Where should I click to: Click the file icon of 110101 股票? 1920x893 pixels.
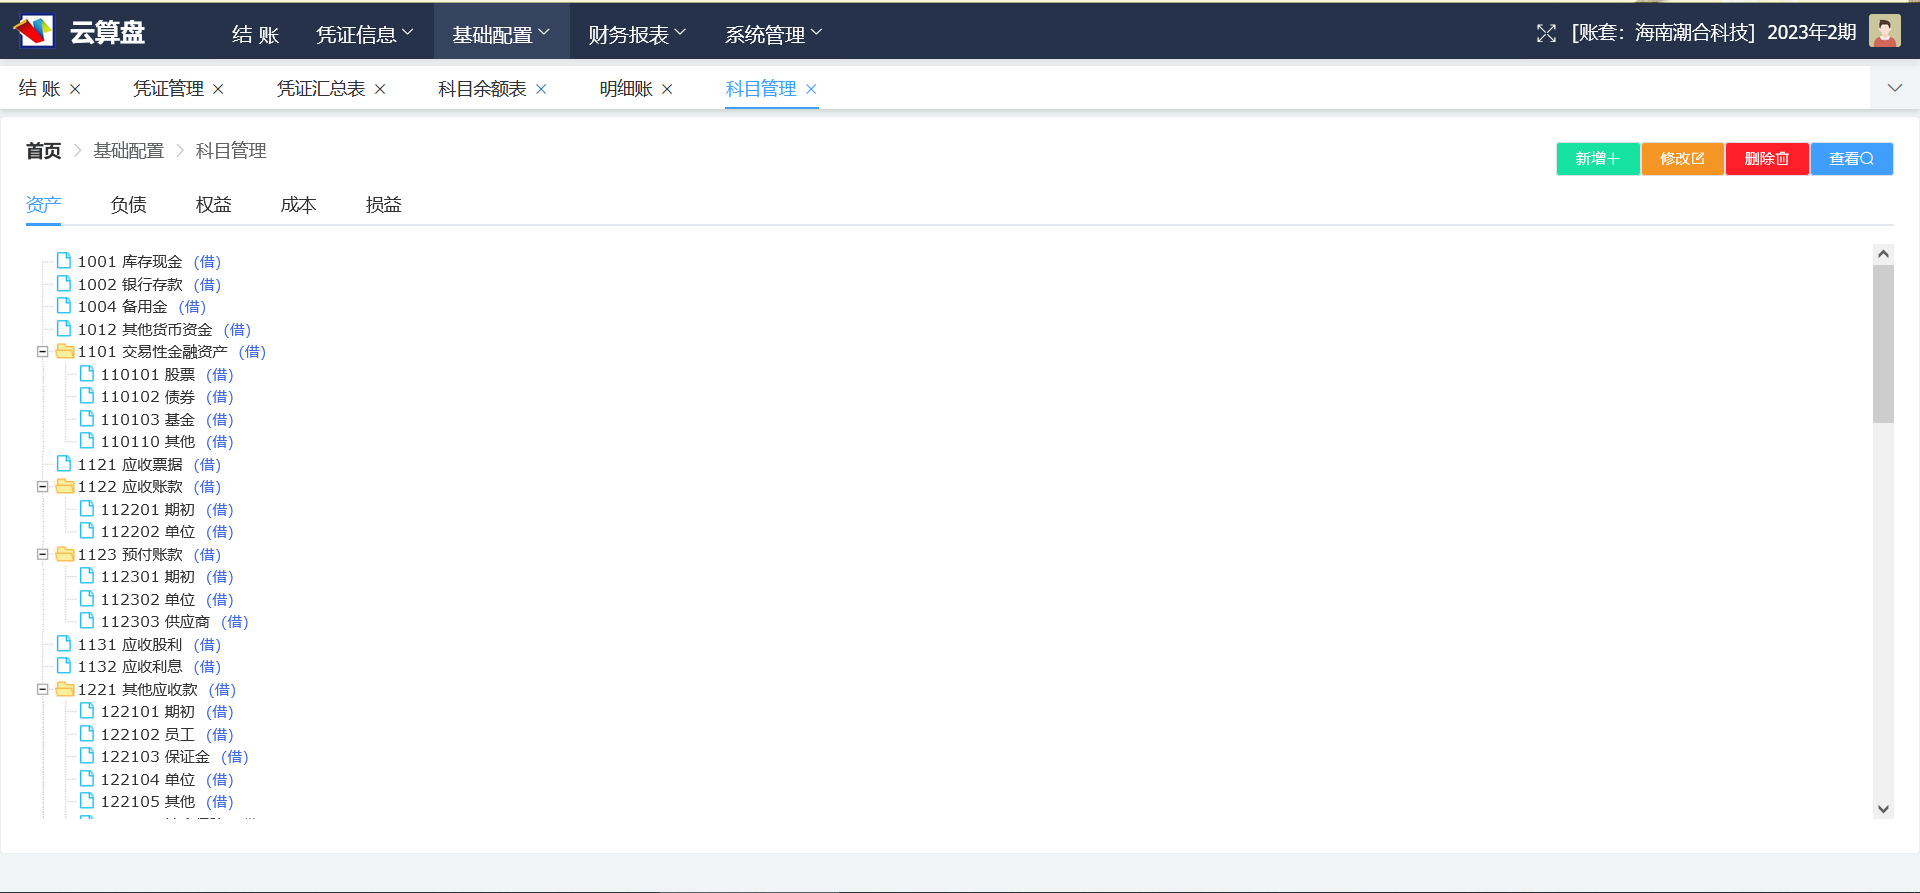[x=87, y=373]
